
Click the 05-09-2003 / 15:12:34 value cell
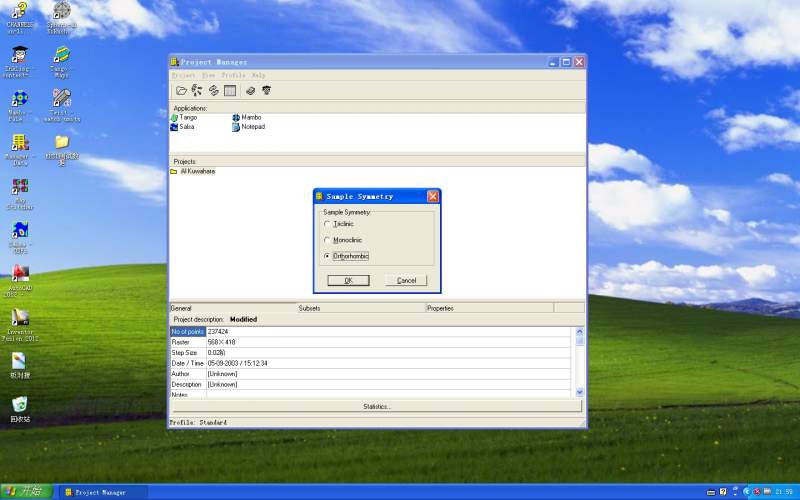[x=388, y=363]
